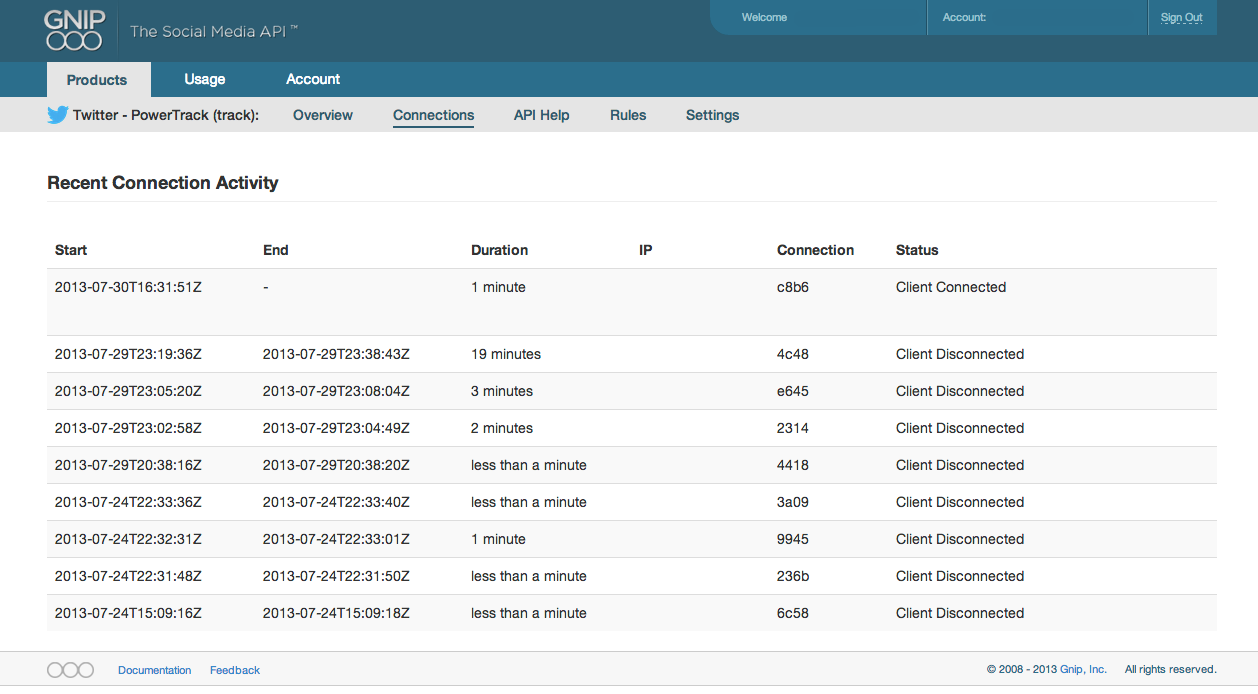Click the Start column header

71,250
